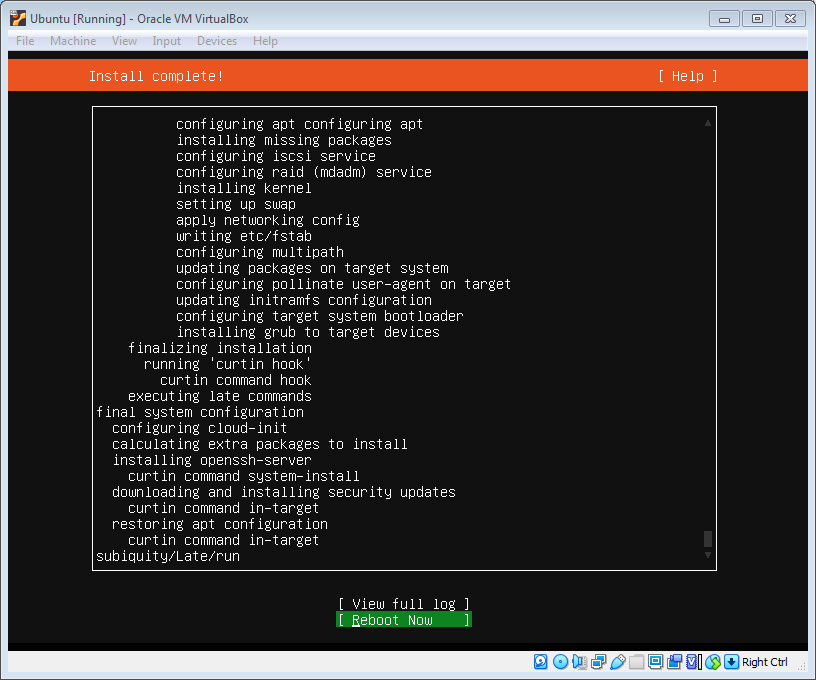Click the mouse integration status icon

(x=713, y=661)
